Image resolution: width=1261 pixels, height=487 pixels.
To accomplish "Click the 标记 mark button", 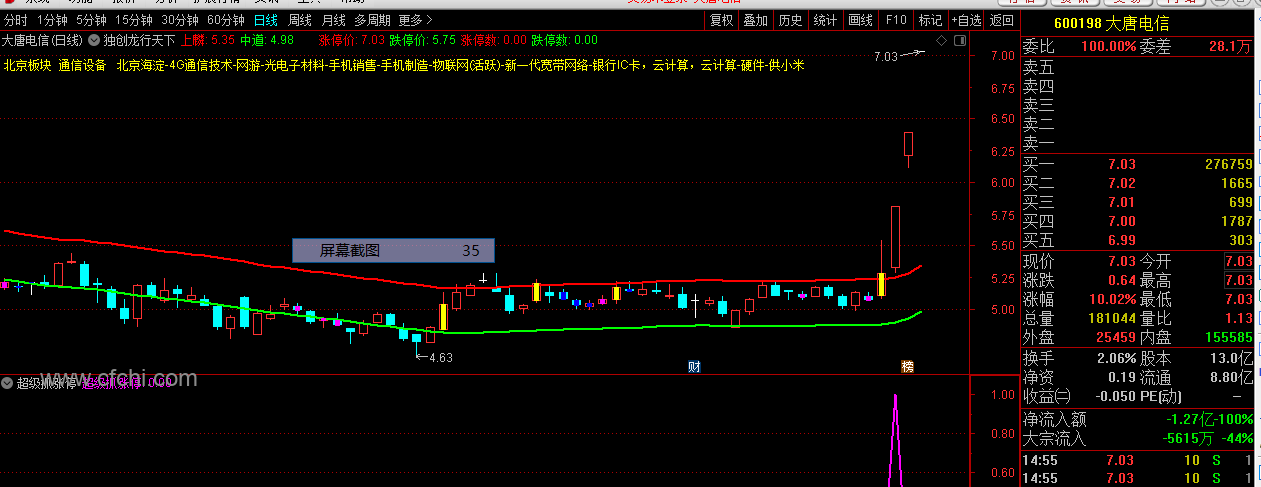I will pyautogui.click(x=930, y=20).
